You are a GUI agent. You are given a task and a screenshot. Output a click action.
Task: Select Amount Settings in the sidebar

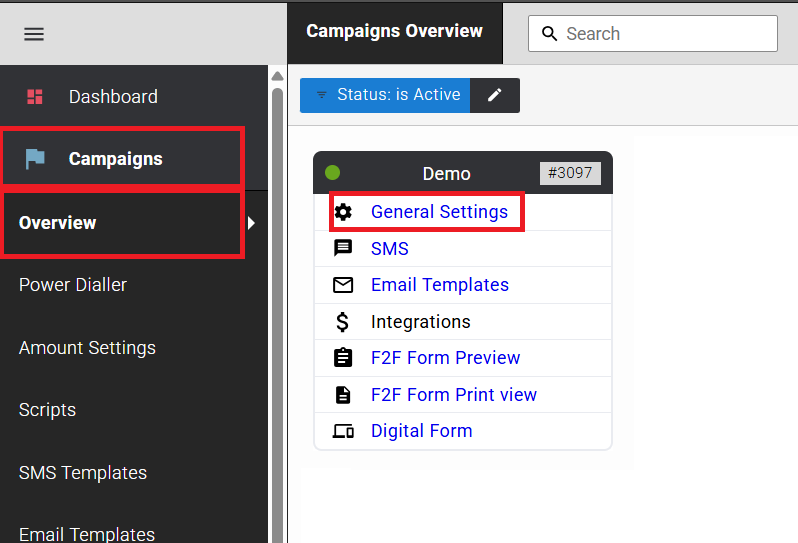[87, 348]
